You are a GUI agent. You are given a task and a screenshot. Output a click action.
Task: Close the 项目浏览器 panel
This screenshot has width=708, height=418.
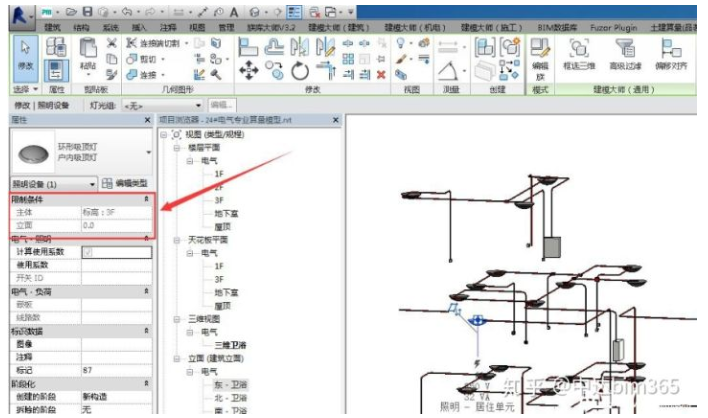[x=335, y=120]
